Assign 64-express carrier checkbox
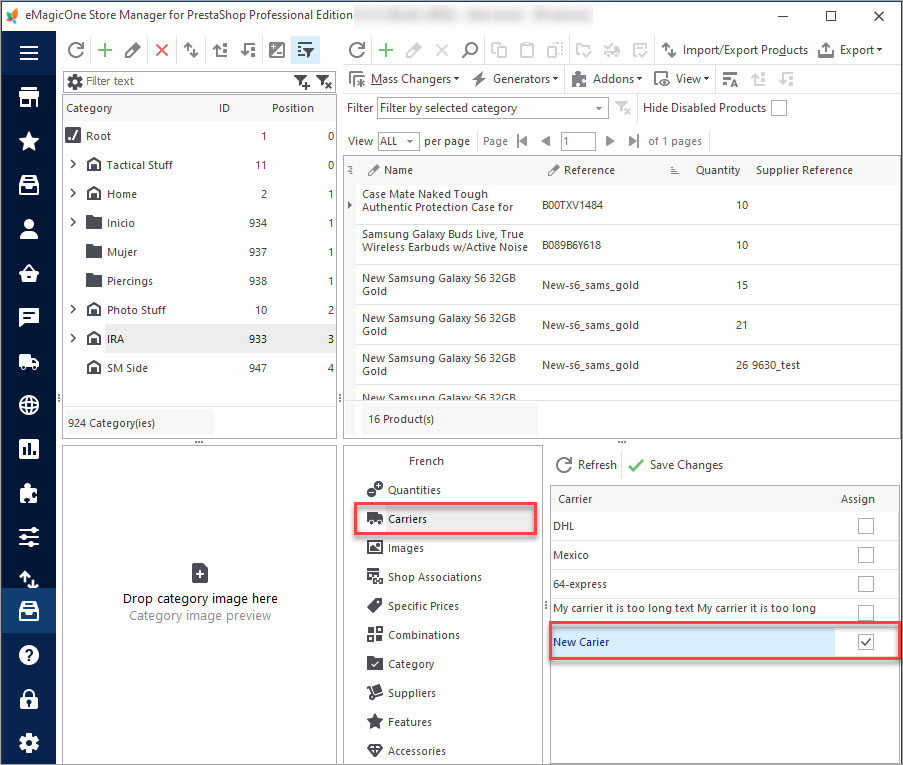 [866, 584]
